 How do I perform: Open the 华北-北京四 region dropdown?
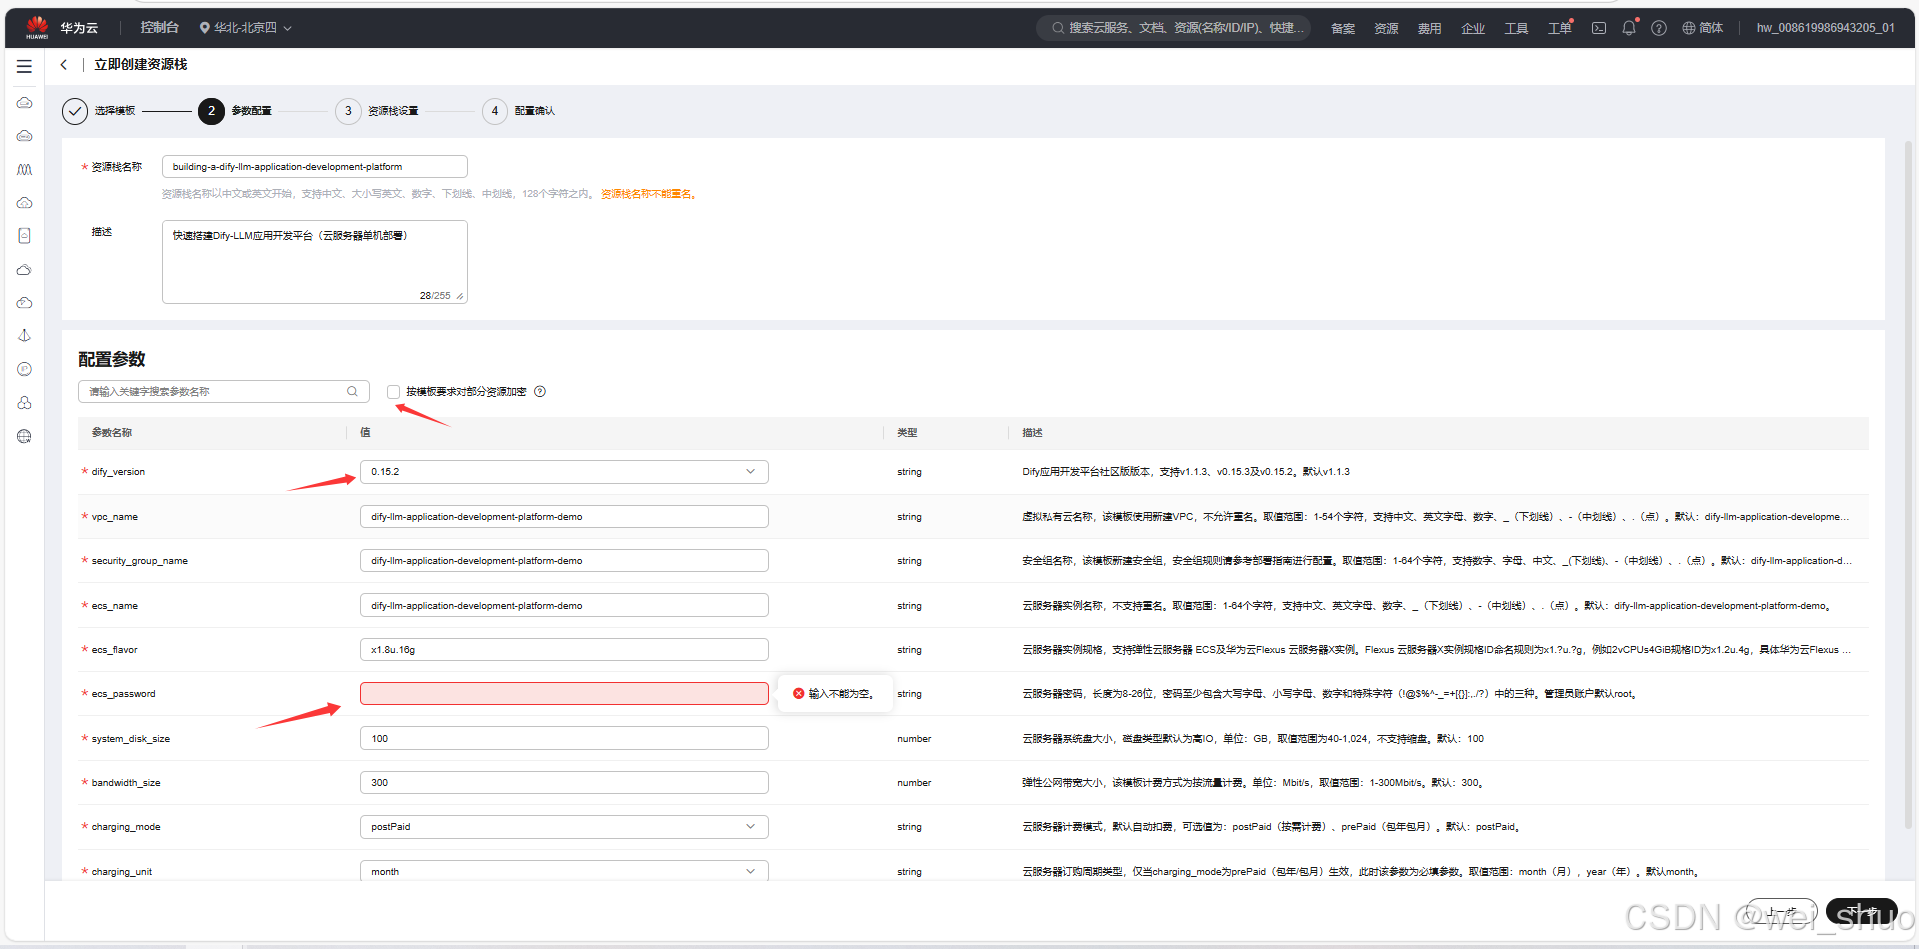(x=246, y=28)
